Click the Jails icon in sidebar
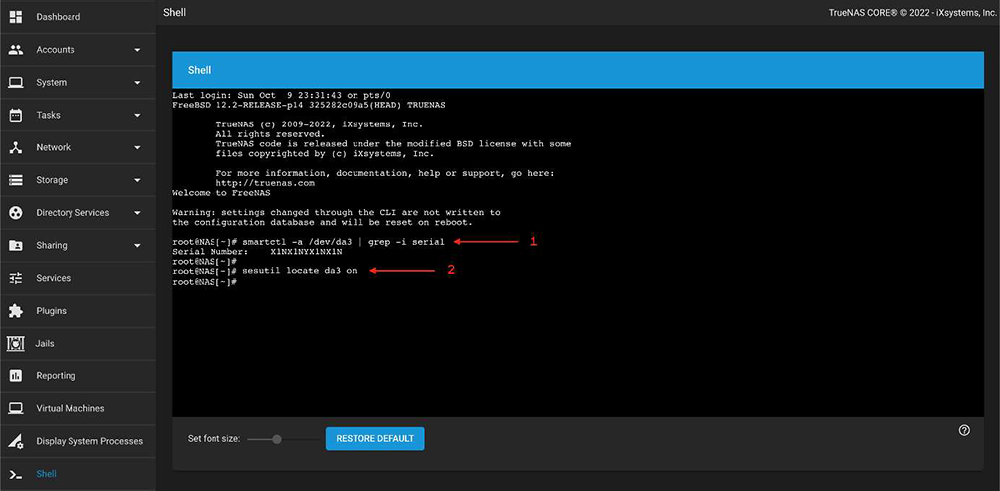 pos(16,343)
